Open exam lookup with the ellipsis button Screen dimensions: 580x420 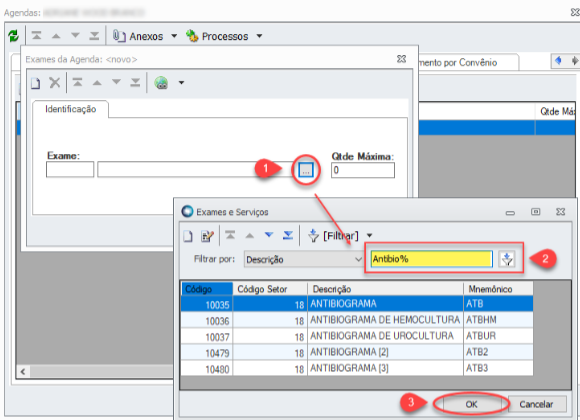tap(306, 170)
